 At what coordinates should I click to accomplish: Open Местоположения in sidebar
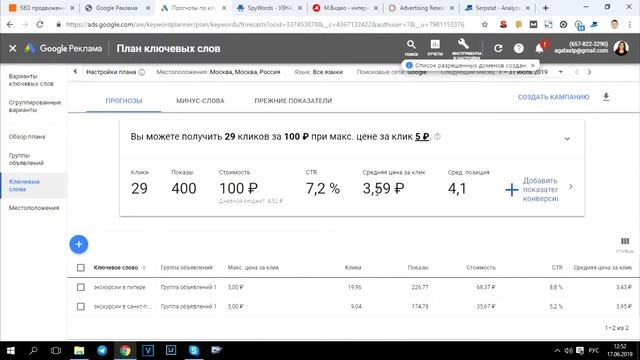pyautogui.click(x=33, y=208)
